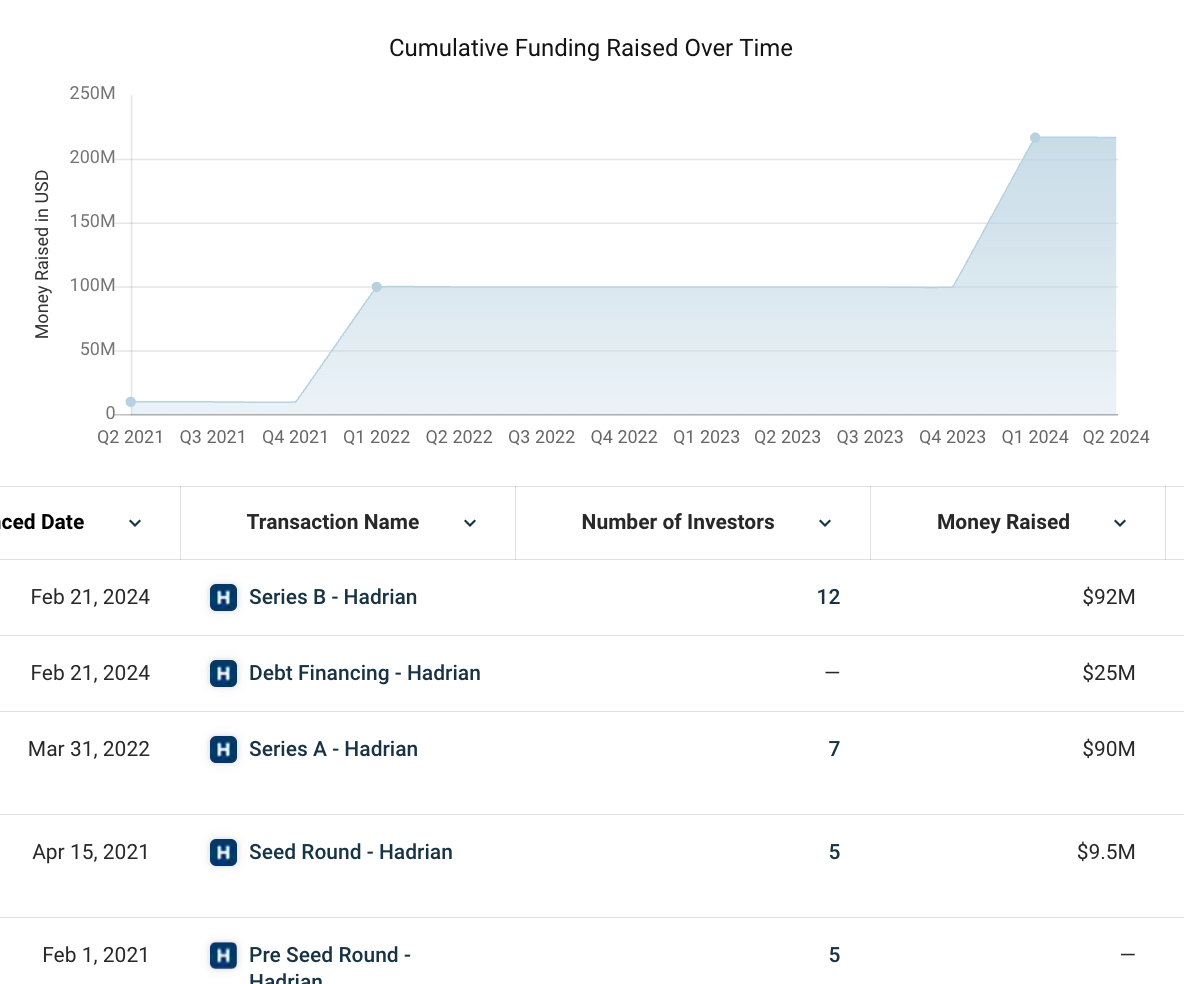Click the Q1 2024 chart data point
Screen dimensions: 1184x984
pyautogui.click(x=1035, y=137)
